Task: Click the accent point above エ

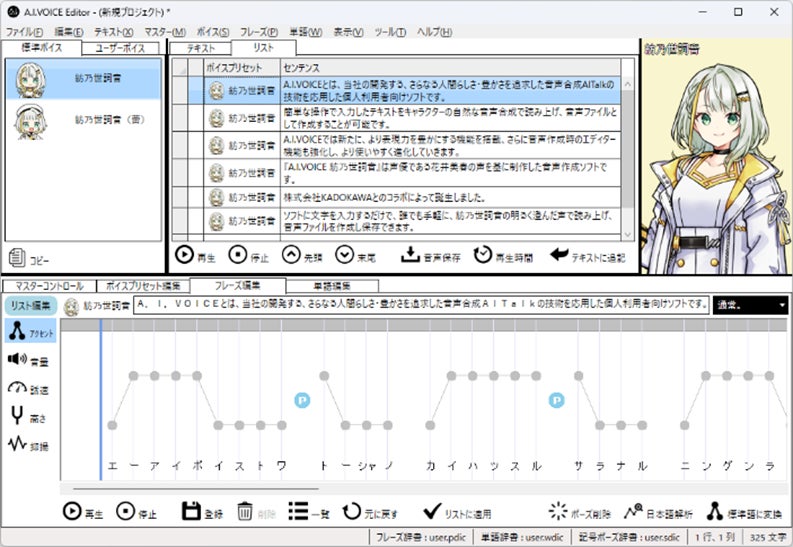Action: pyautogui.click(x=112, y=425)
